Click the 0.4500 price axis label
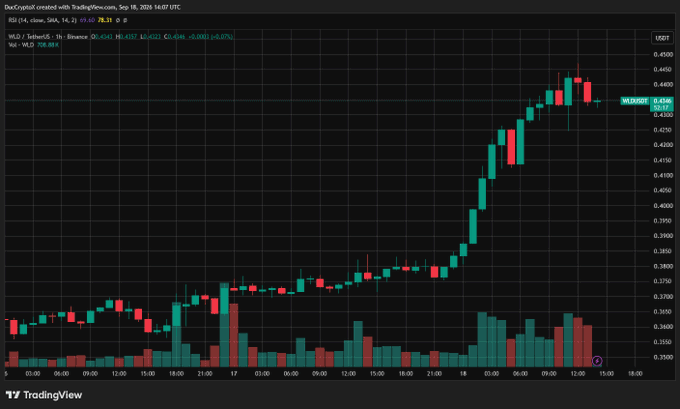This screenshot has width=680, height=409. (x=663, y=55)
